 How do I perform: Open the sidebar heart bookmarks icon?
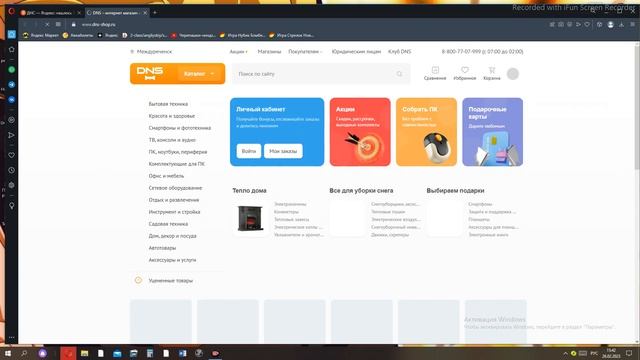[11, 155]
